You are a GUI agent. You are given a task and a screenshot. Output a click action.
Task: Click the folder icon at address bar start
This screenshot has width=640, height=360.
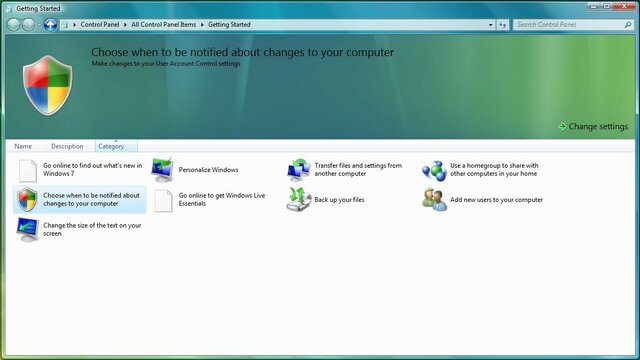click(x=64, y=25)
